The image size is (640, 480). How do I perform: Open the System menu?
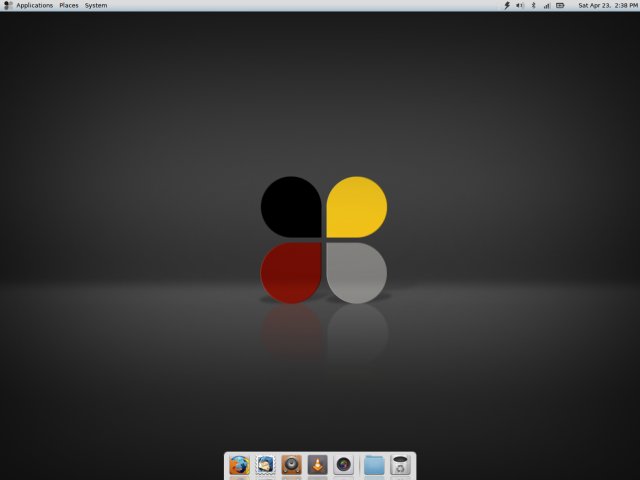click(96, 5)
